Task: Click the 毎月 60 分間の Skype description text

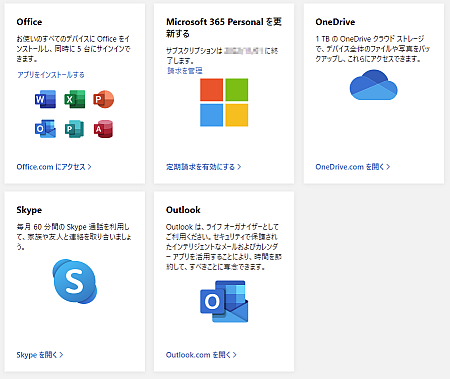Action: [74, 237]
